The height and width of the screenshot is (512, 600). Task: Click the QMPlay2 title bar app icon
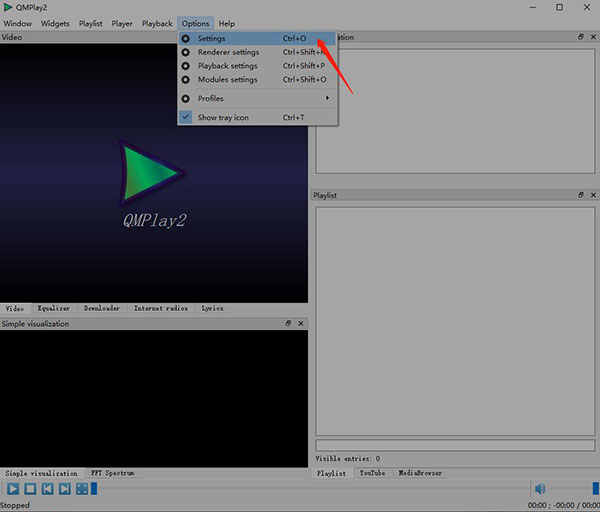click(x=8, y=7)
